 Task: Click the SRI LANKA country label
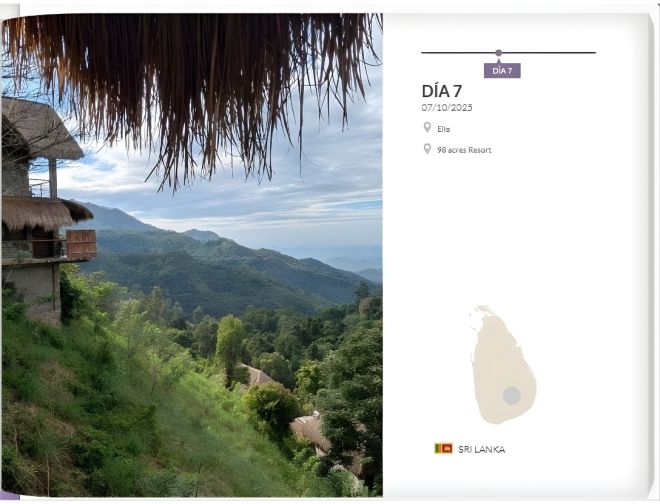pyautogui.click(x=482, y=450)
